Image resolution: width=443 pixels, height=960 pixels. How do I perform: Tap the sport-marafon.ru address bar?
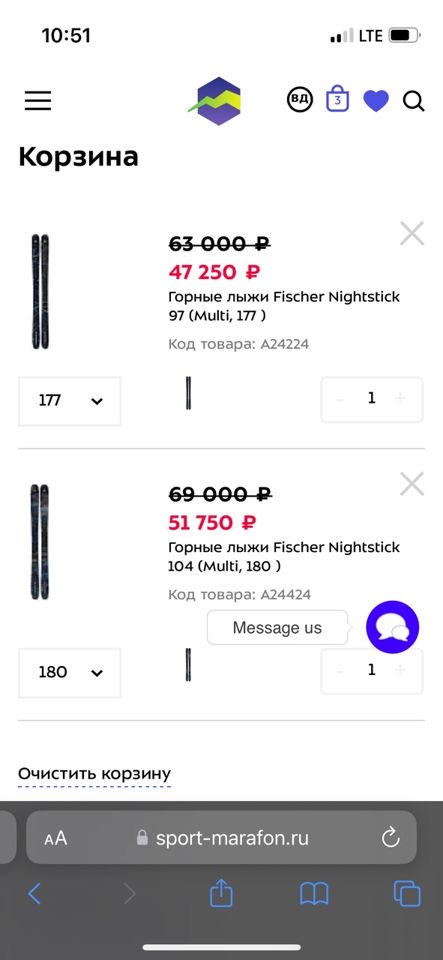coord(222,838)
